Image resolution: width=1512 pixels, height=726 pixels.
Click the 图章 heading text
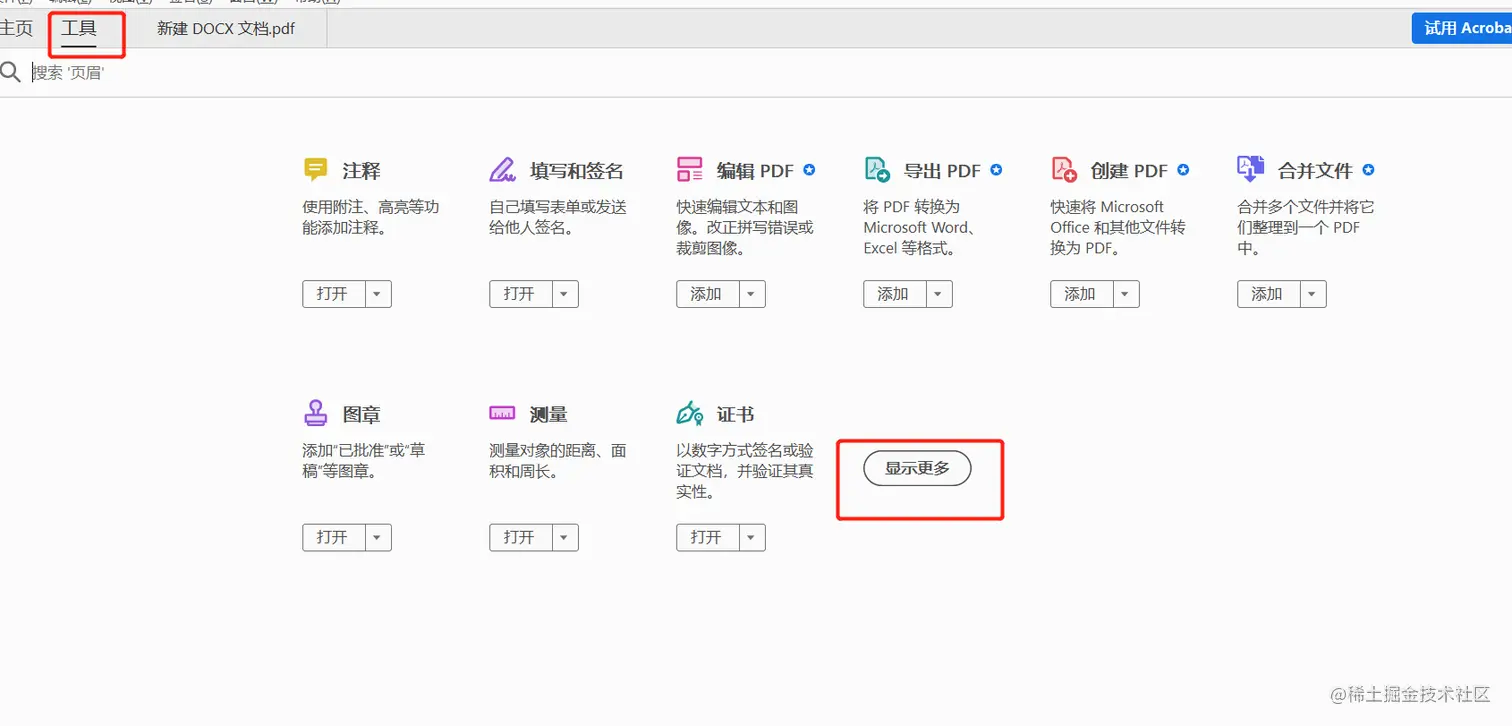[361, 414]
